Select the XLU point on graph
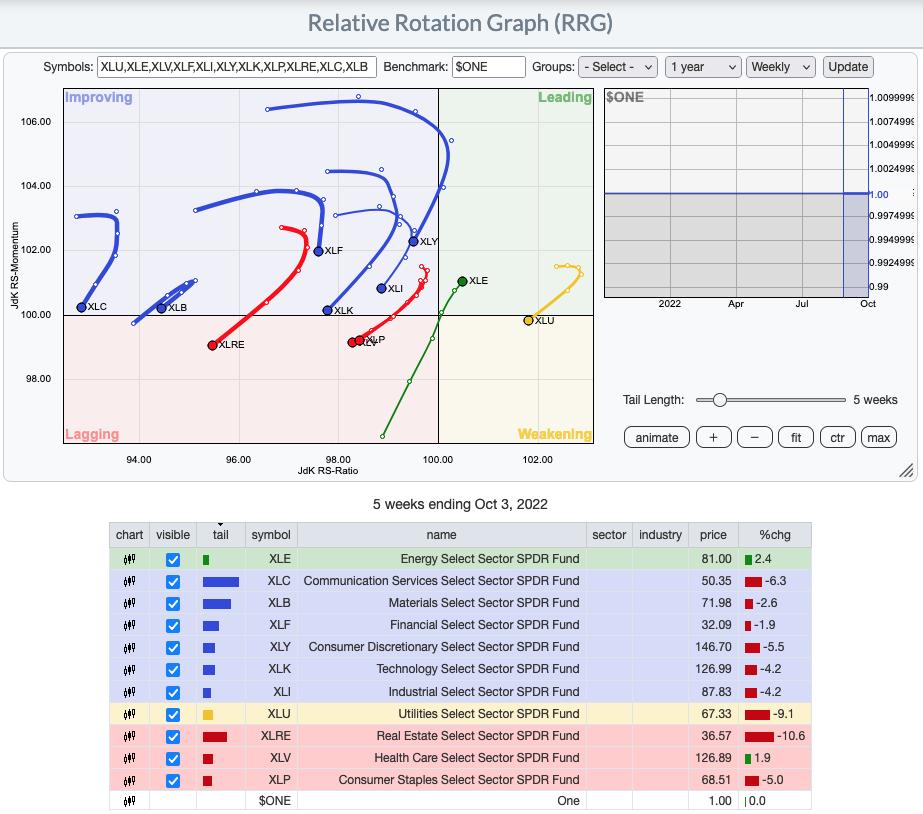Image resolution: width=923 pixels, height=814 pixels. 528,321
